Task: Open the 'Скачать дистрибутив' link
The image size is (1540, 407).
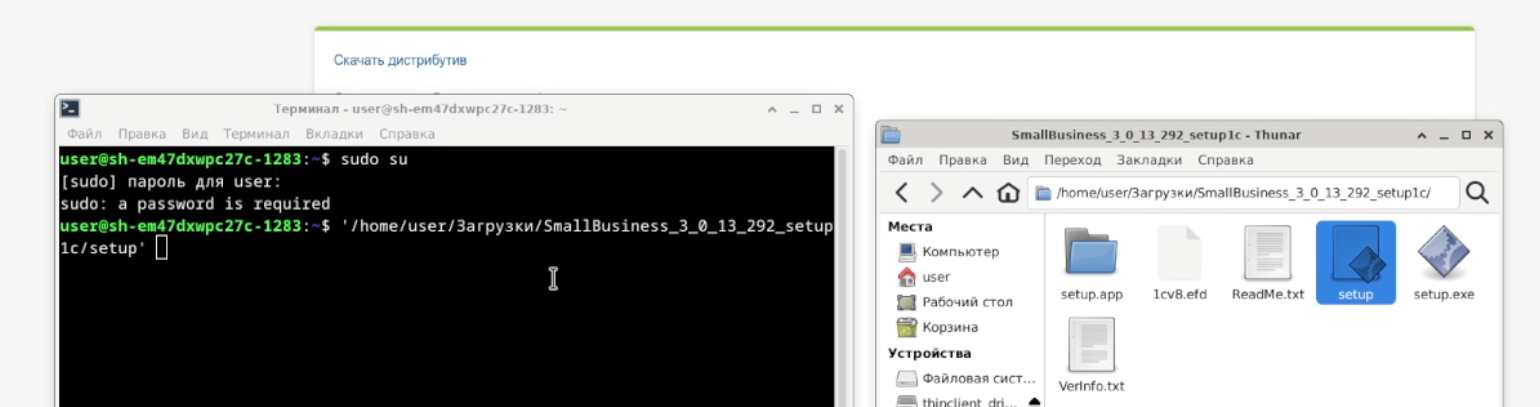Action: (400, 60)
